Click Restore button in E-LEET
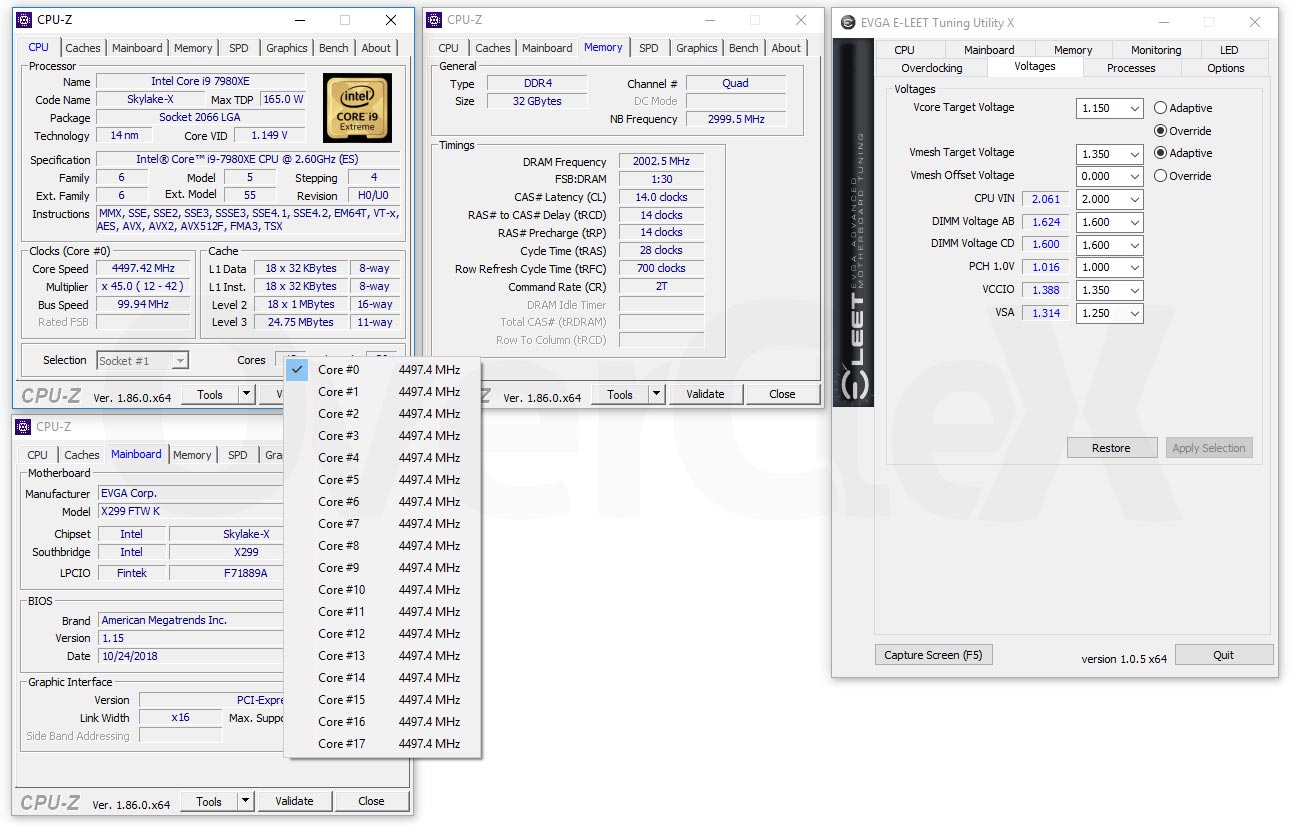 pos(1111,448)
